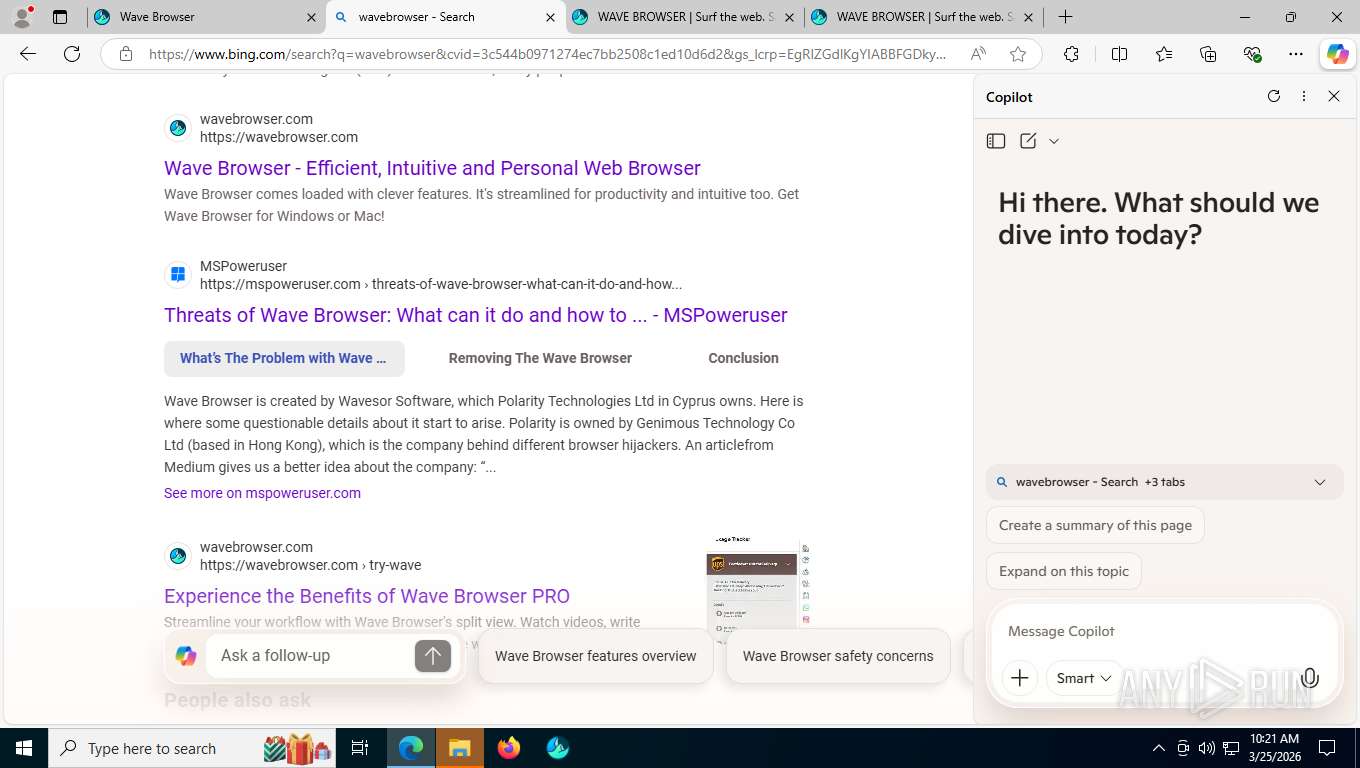Viewport: 1360px width, 768px height.
Task: Open the Copilot conversations sidebar icon
Action: 996,141
